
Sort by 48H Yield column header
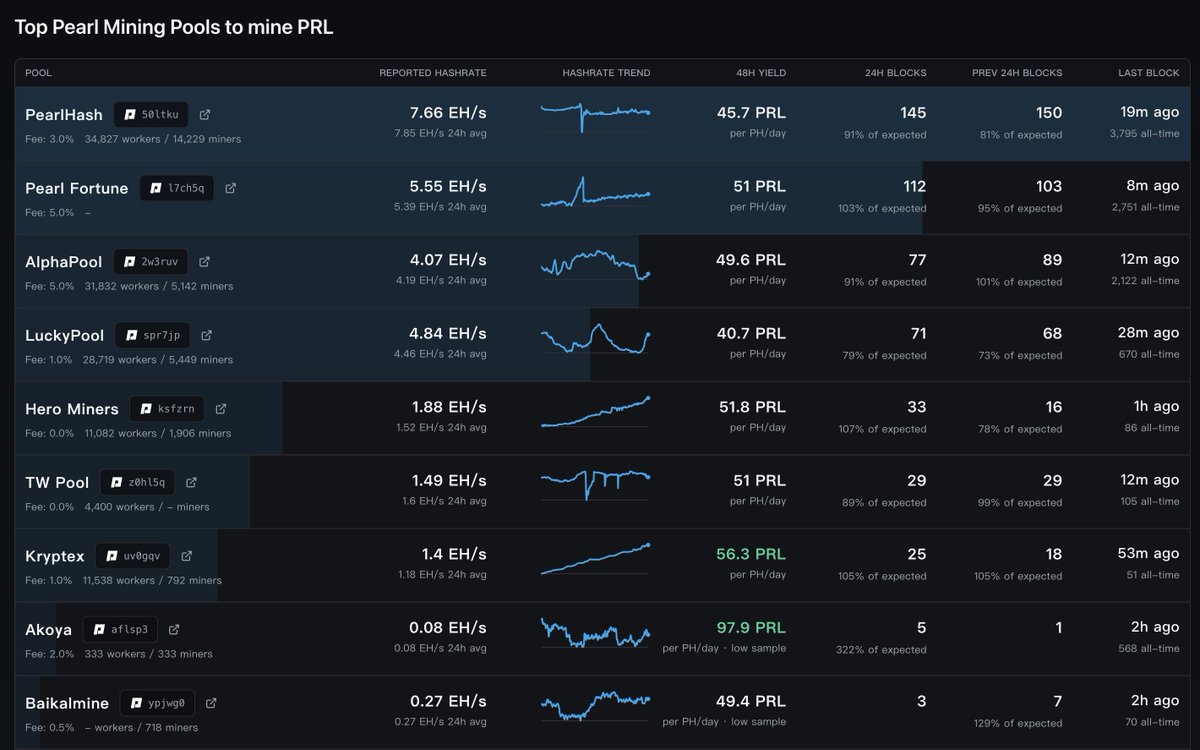pos(759,73)
